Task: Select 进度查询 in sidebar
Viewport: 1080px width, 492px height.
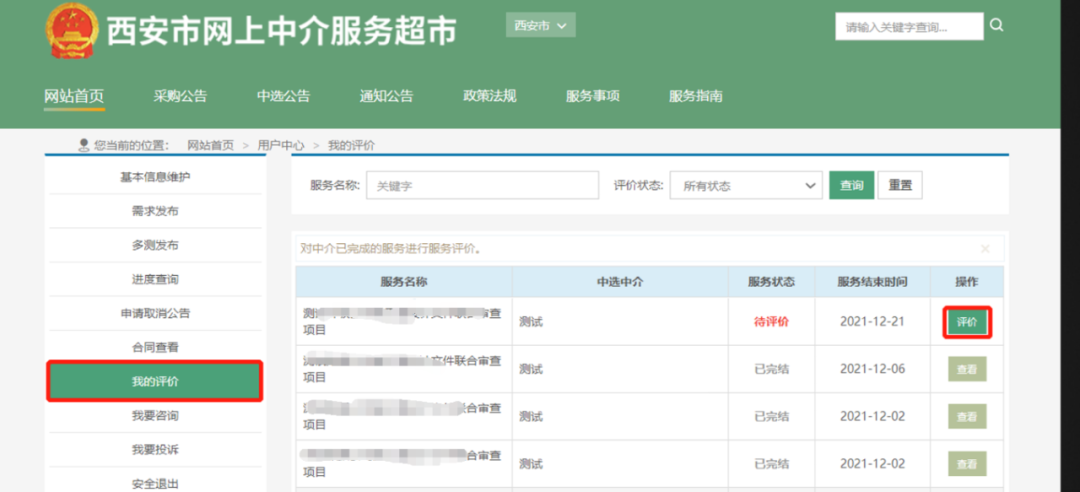Action: click(x=155, y=279)
